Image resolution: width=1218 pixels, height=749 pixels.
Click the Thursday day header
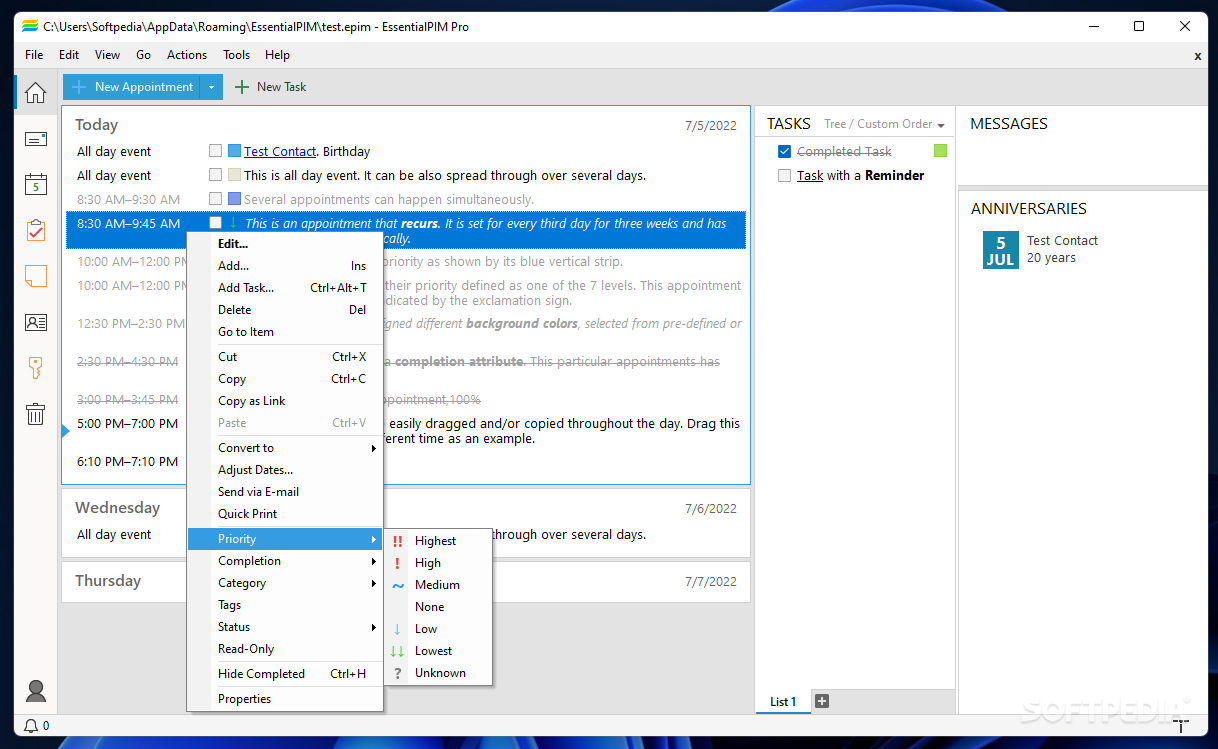tap(108, 581)
